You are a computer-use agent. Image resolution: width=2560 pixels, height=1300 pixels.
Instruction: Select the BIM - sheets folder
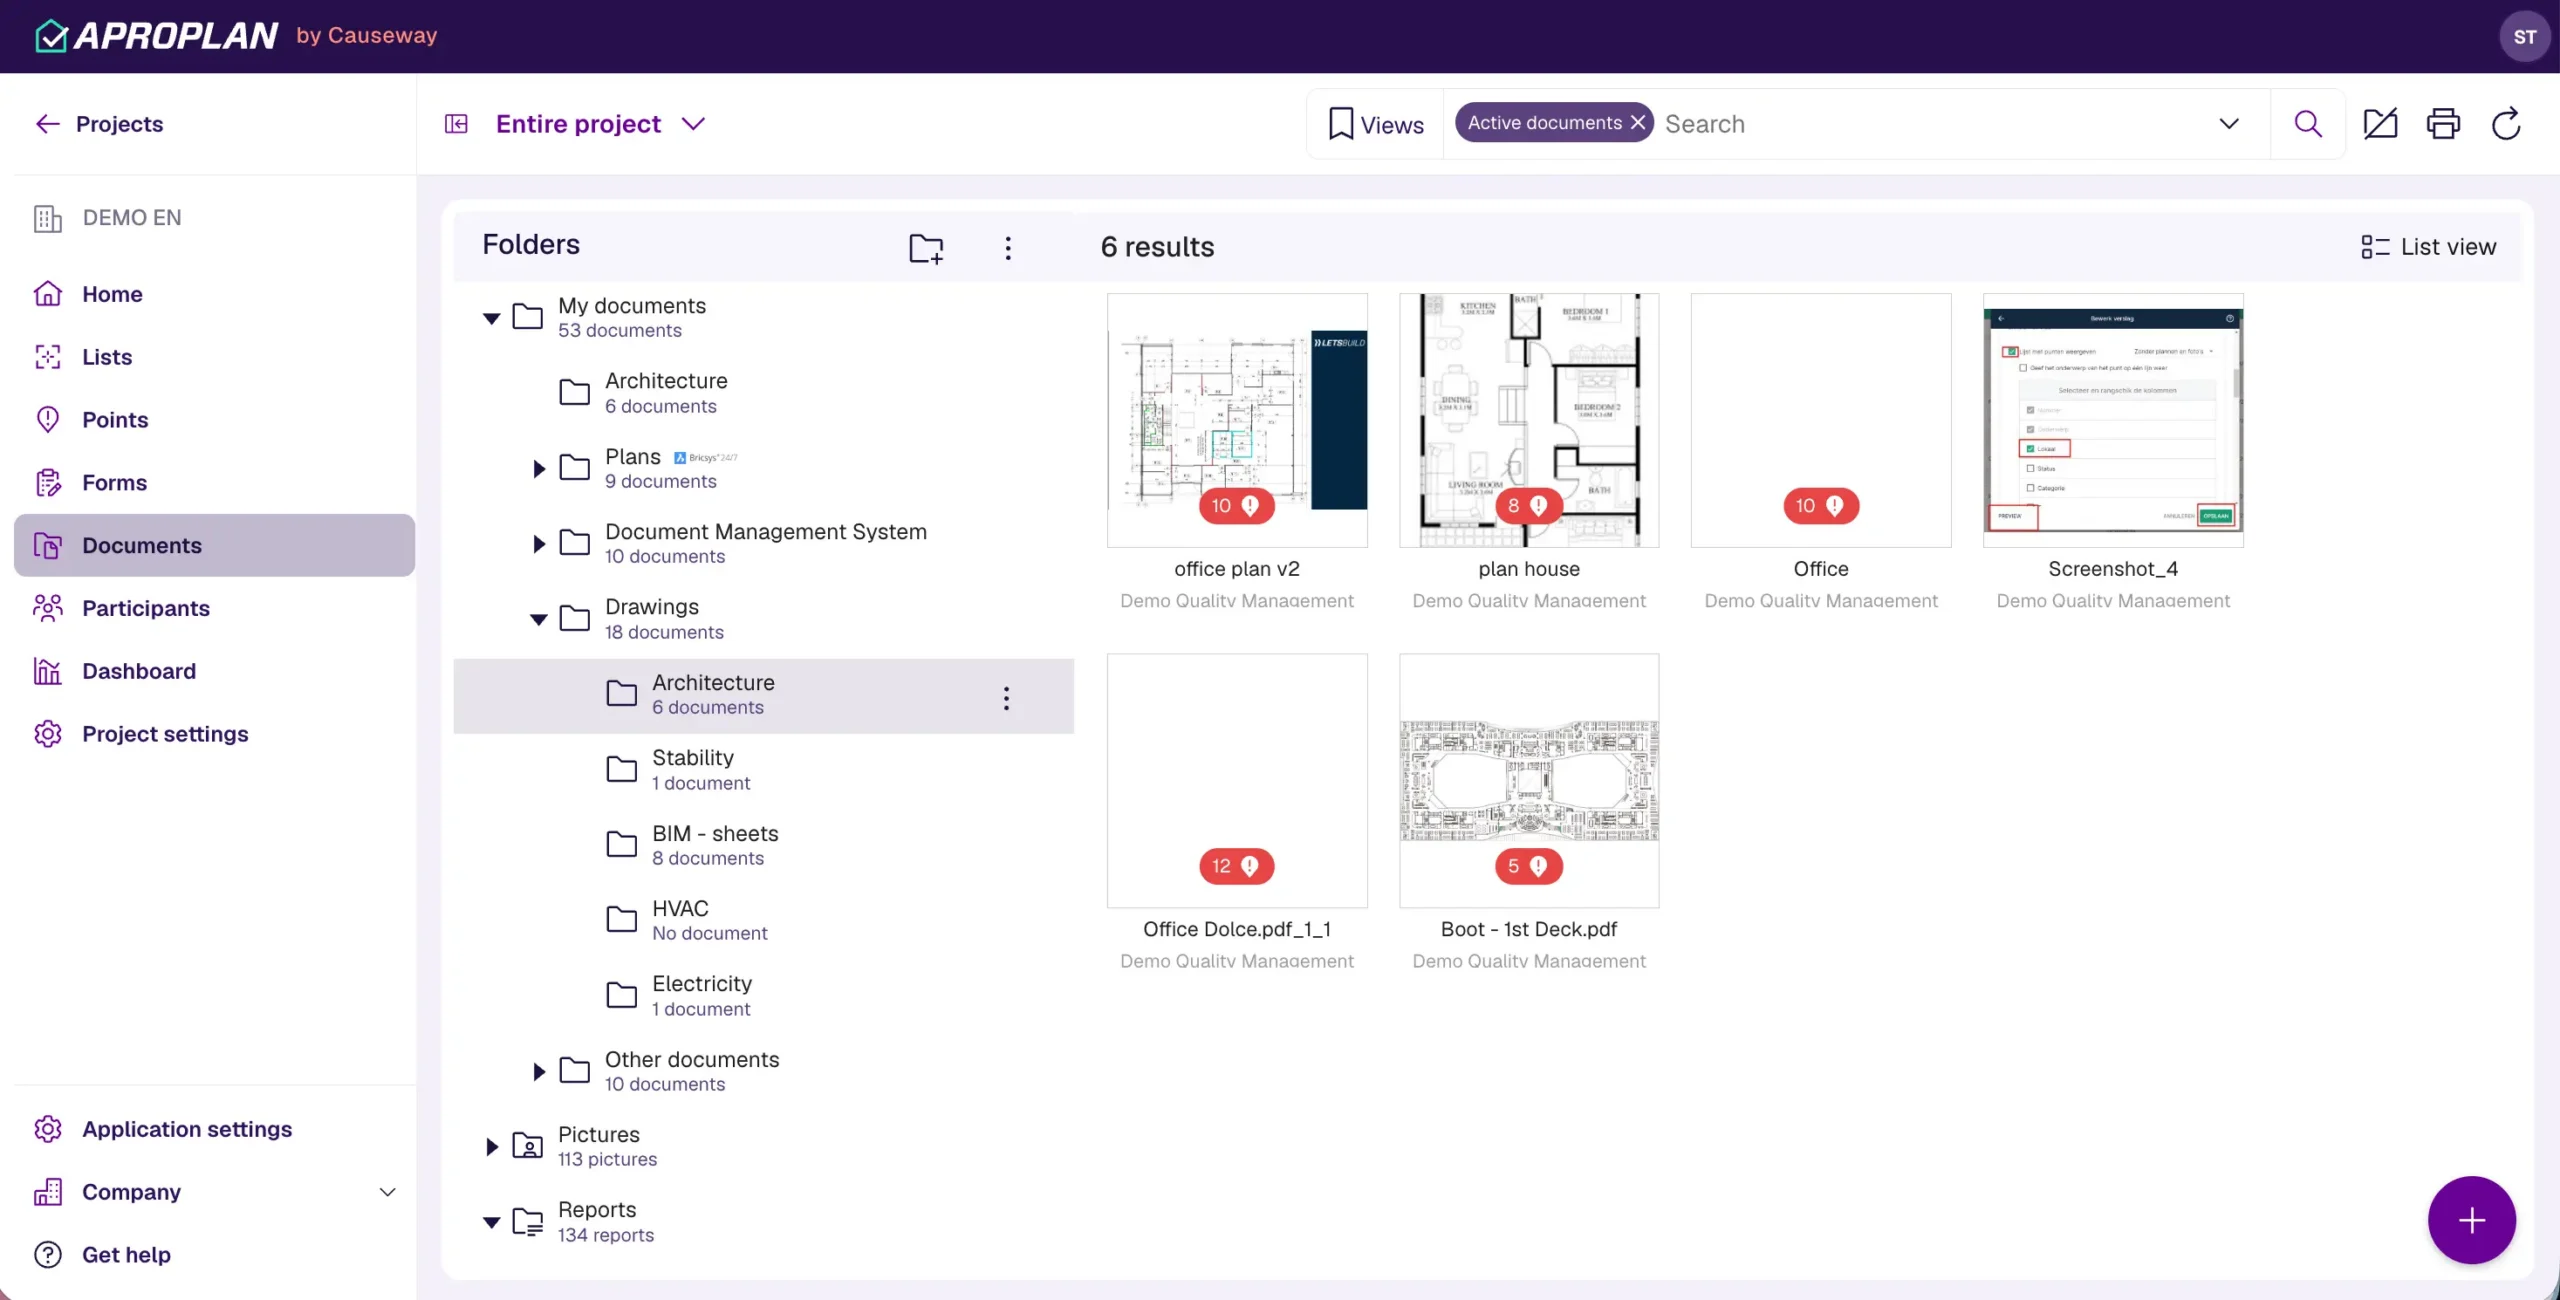tap(763, 846)
